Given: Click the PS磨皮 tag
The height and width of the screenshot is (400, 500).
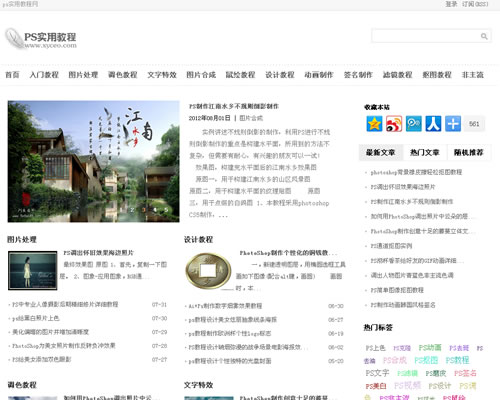Looking at the screenshot, I should [x=436, y=373].
